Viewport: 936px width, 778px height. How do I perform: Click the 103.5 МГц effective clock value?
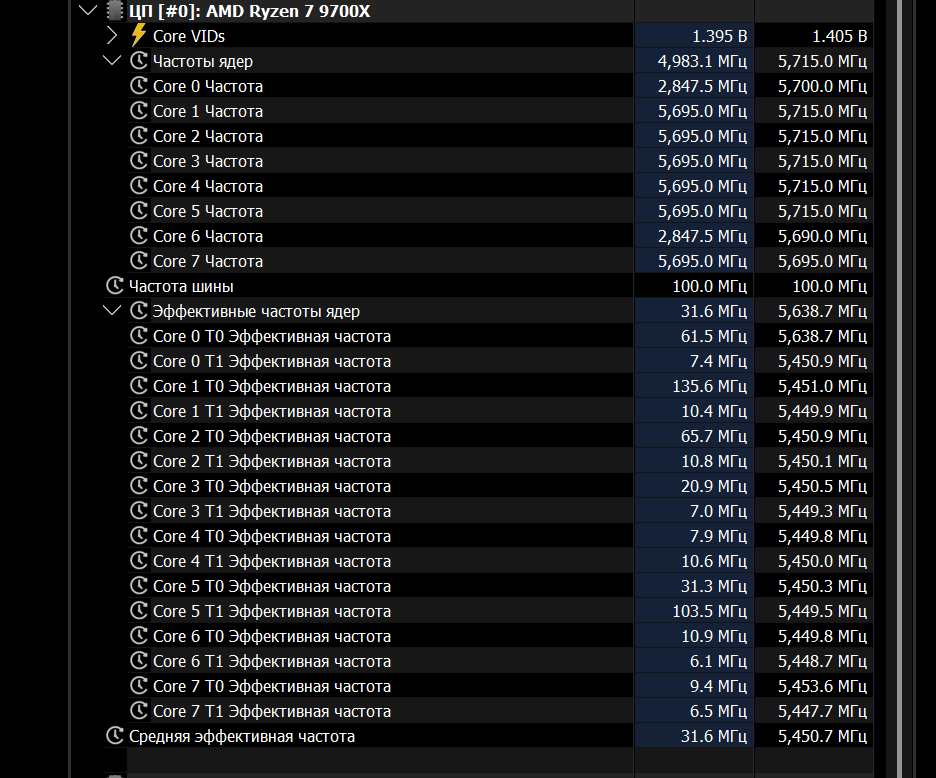coord(709,611)
